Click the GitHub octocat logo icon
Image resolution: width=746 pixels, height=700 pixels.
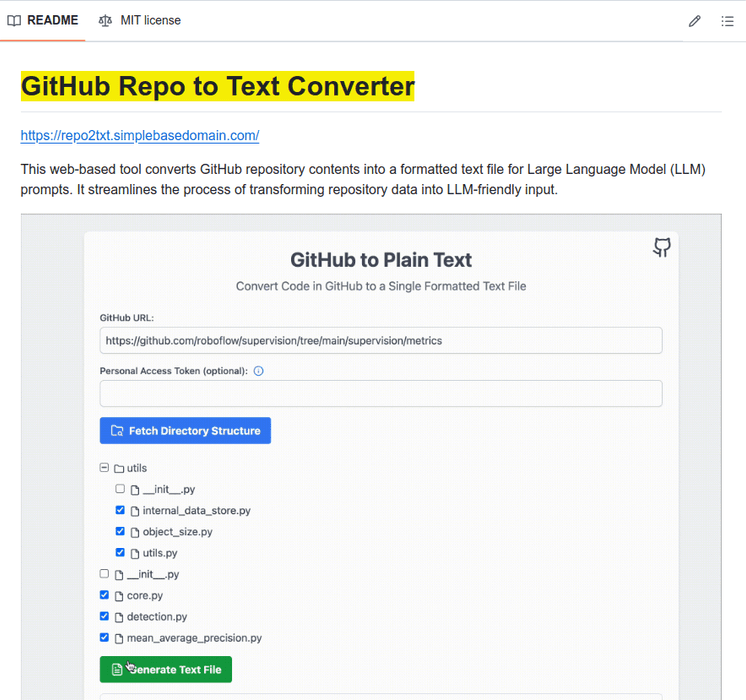pos(661,248)
